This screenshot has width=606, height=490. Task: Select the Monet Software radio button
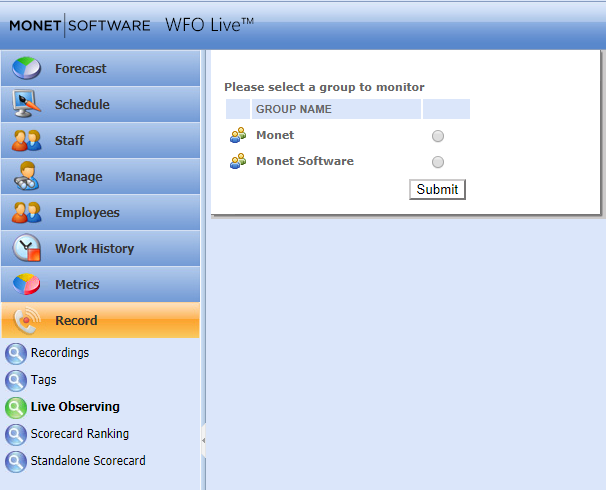438,162
